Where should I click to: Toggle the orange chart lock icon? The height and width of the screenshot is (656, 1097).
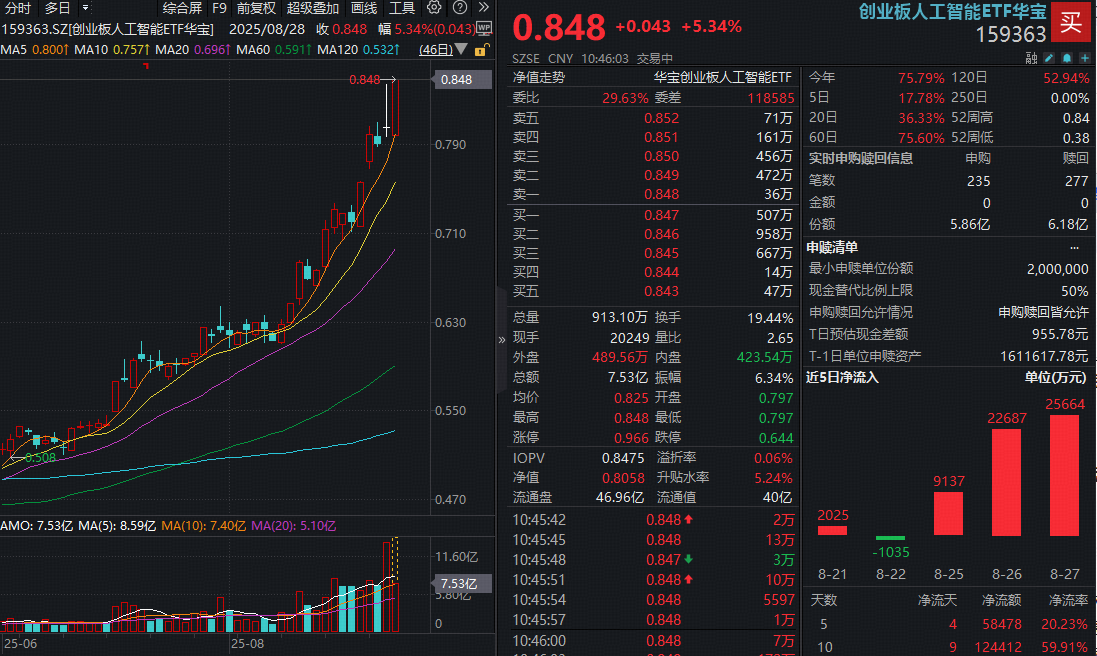[x=482, y=49]
